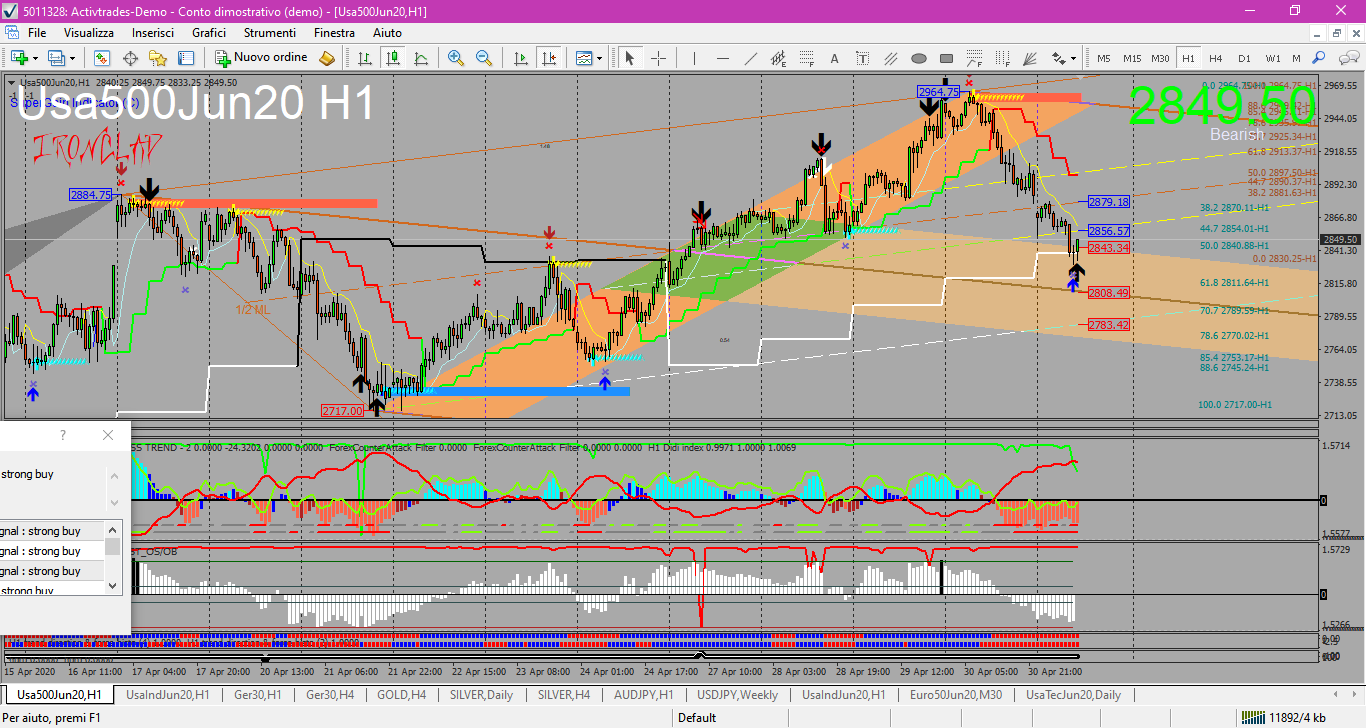Open the Grafici menu
Screen dimensions: 1366x728
point(209,32)
